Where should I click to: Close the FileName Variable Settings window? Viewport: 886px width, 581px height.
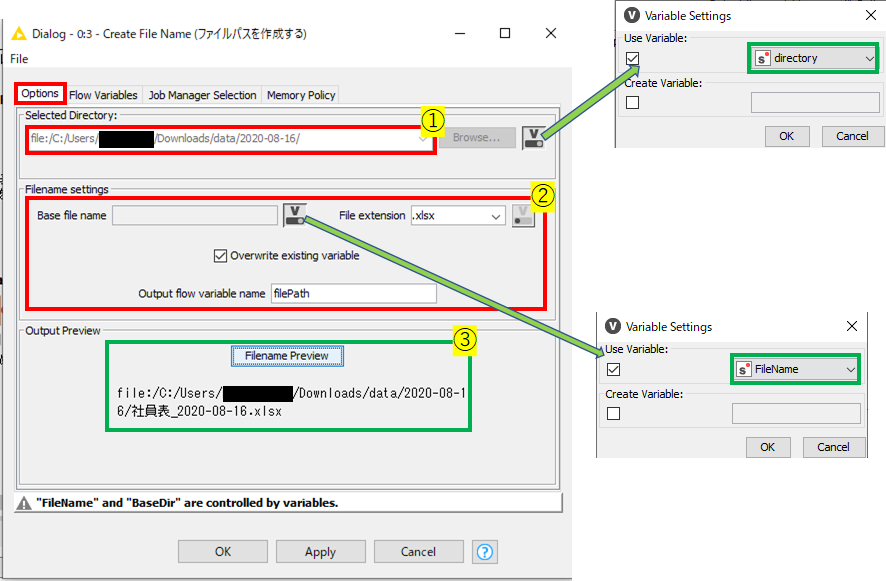tap(852, 326)
